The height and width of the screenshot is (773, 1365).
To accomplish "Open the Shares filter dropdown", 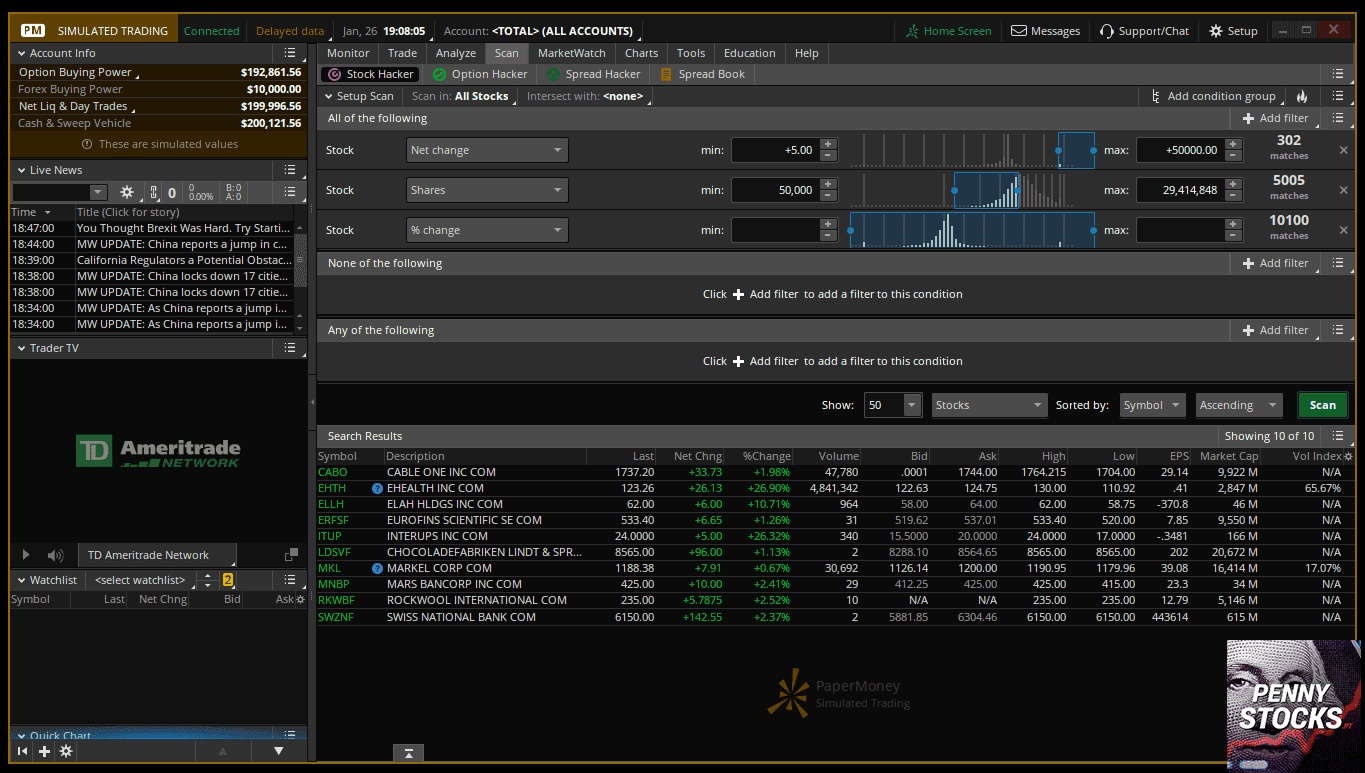I will (487, 190).
